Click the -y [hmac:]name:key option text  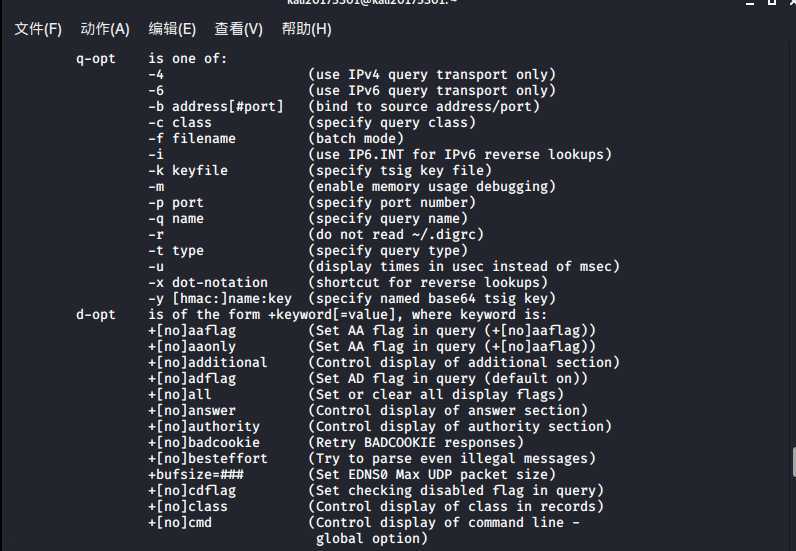coord(220,299)
